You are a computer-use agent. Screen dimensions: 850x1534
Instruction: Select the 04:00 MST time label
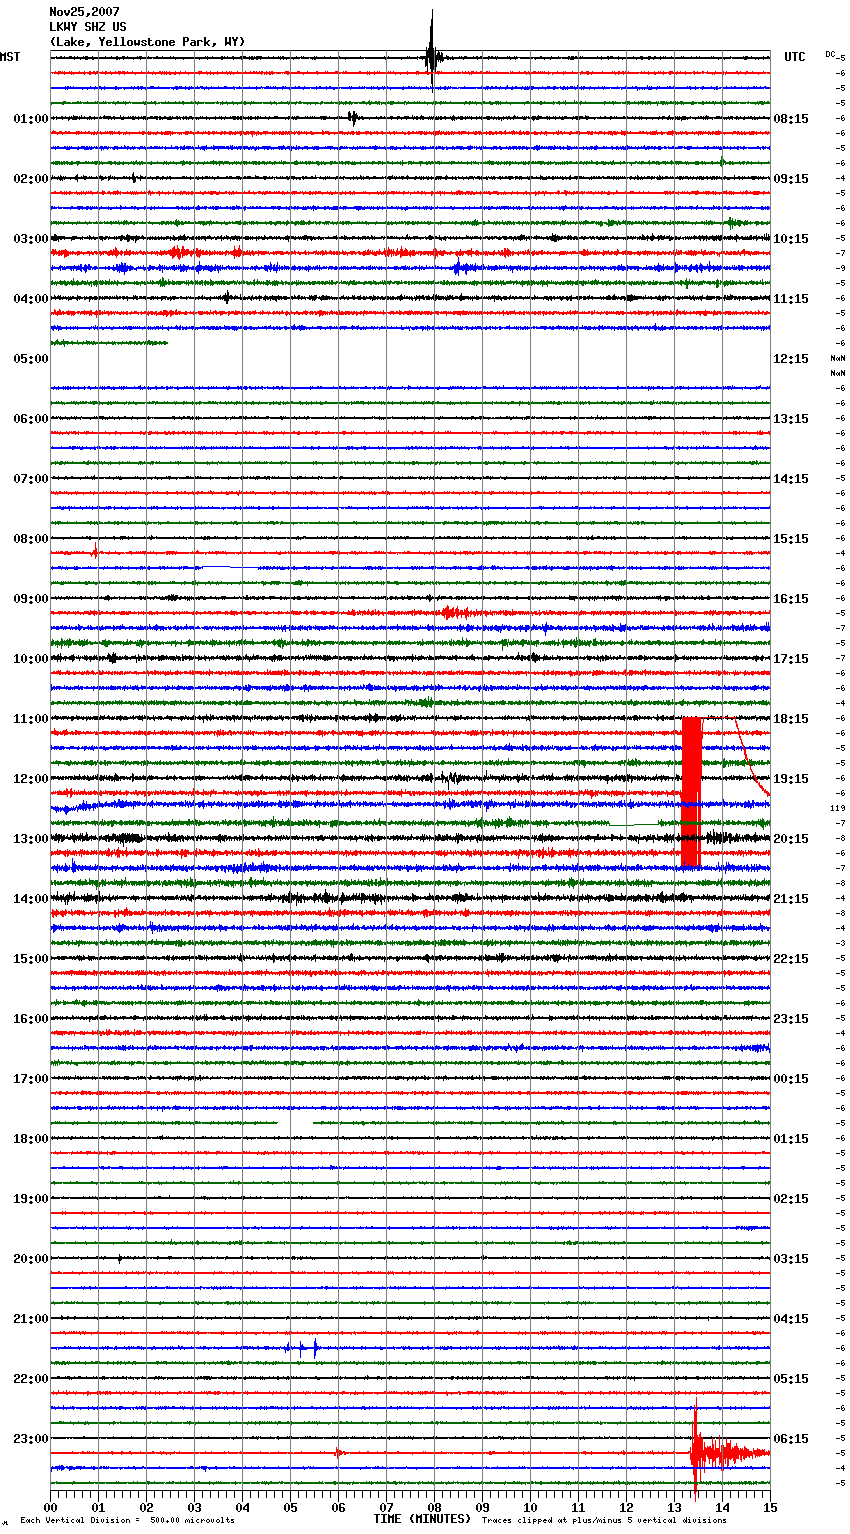click(31, 299)
